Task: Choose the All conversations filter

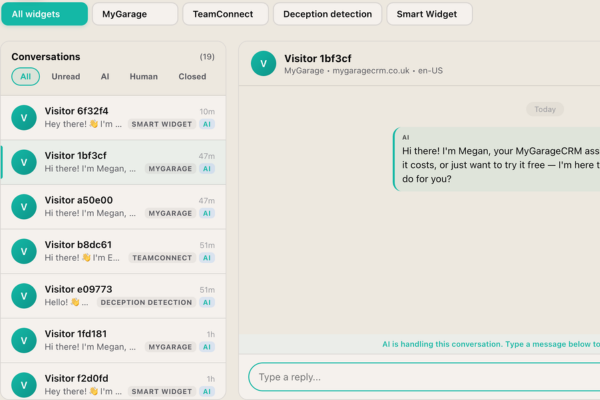Action: (26, 77)
